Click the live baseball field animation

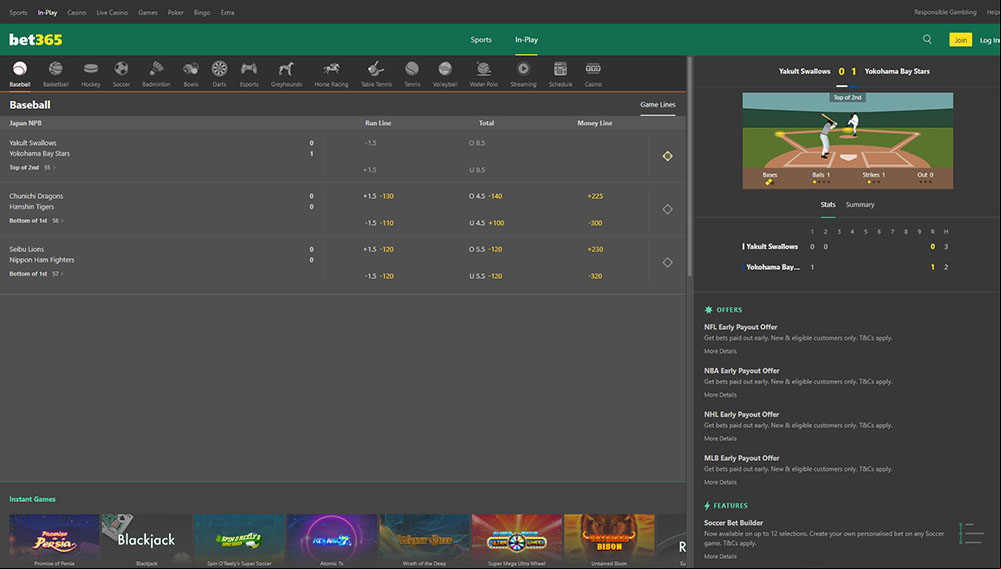tap(847, 140)
